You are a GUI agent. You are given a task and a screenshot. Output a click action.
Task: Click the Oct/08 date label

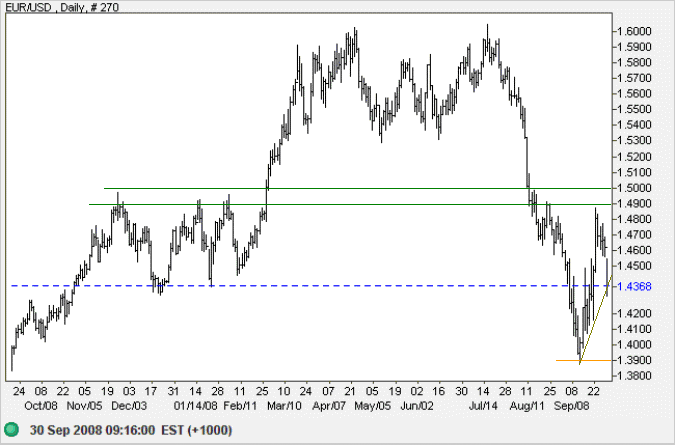coord(41,406)
